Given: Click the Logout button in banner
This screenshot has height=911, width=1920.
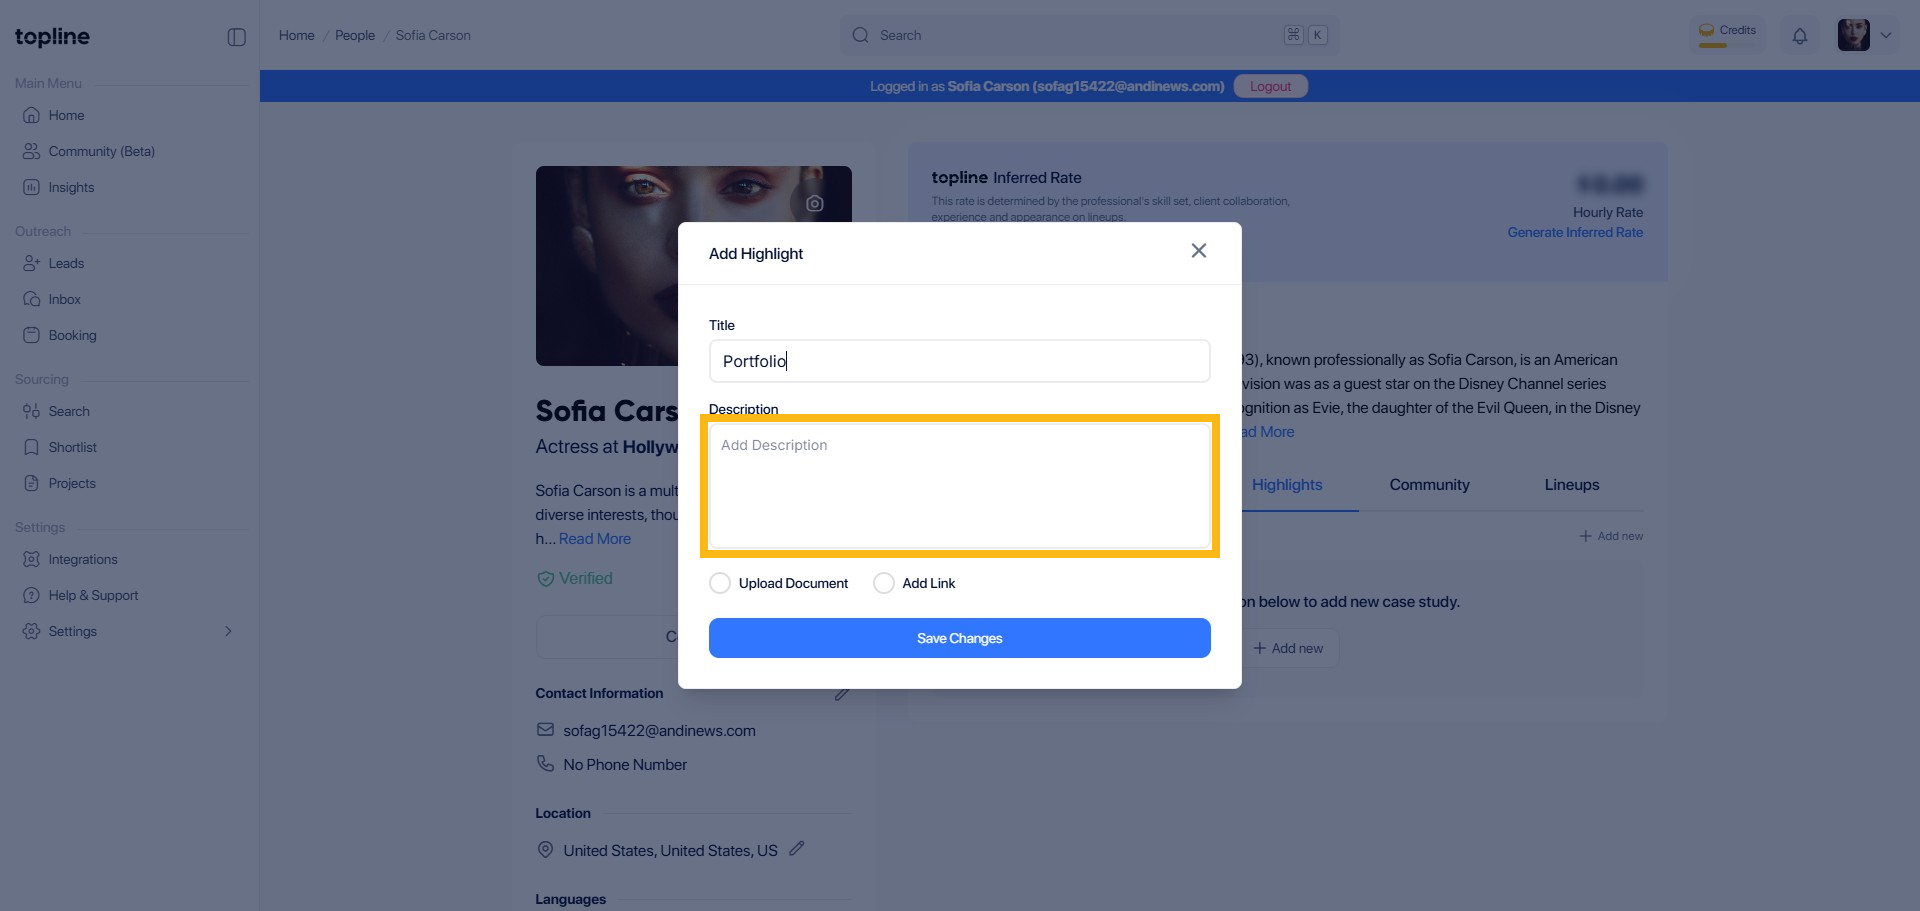Looking at the screenshot, I should (x=1270, y=86).
